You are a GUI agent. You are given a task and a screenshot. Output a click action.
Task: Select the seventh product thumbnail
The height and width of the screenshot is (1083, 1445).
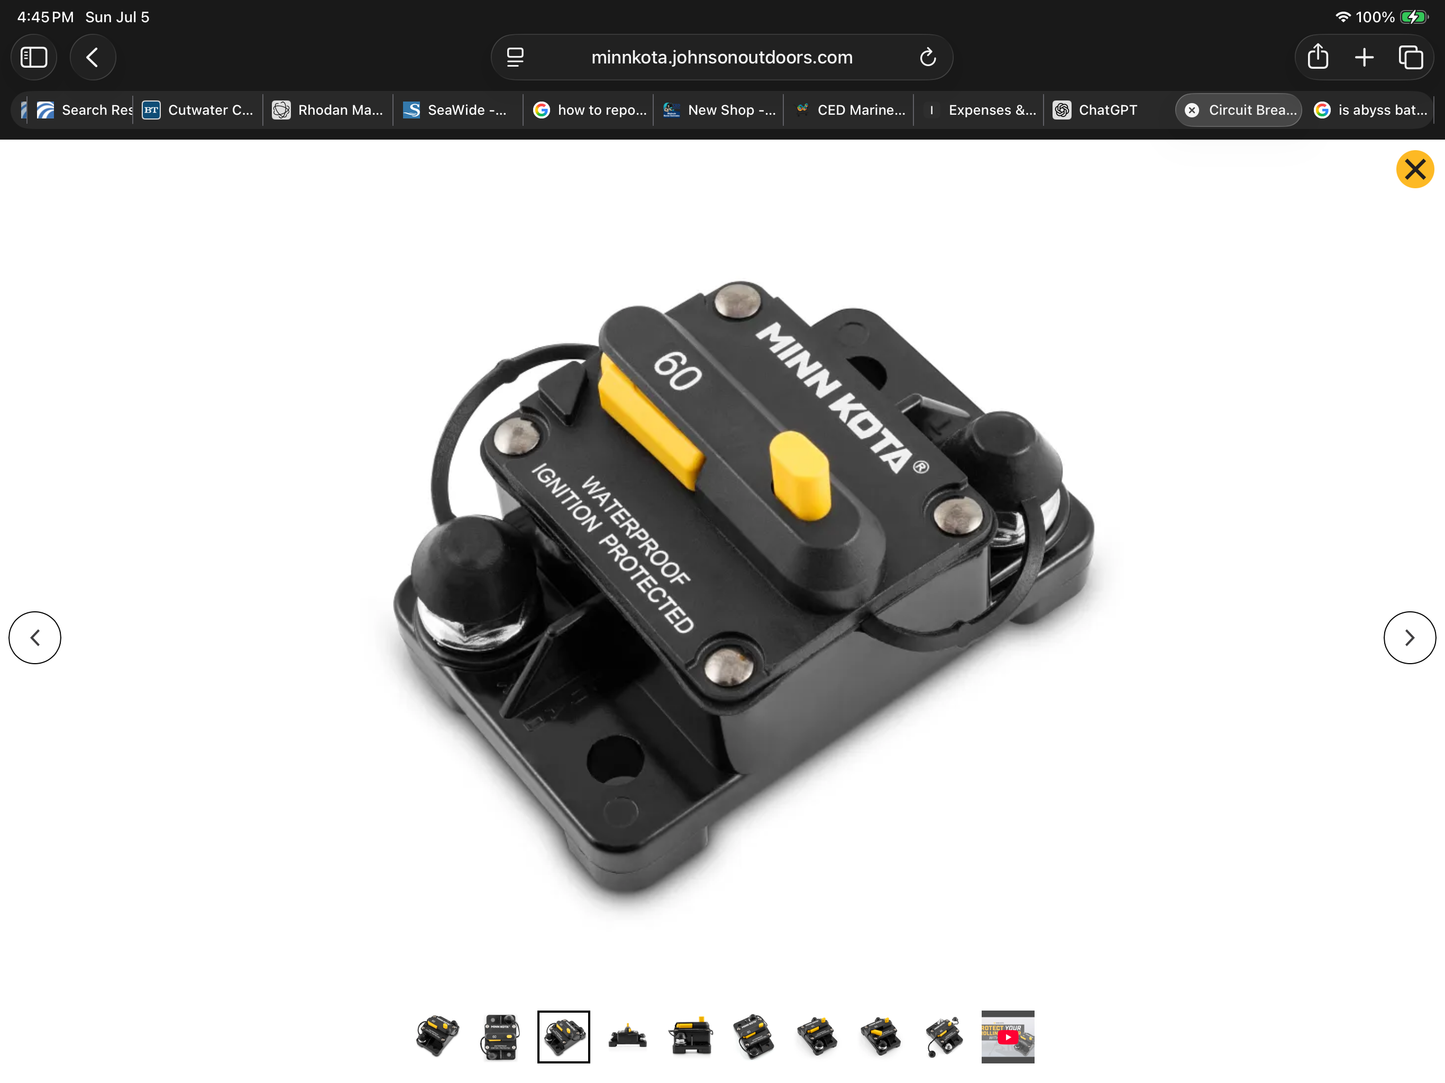(x=818, y=1037)
